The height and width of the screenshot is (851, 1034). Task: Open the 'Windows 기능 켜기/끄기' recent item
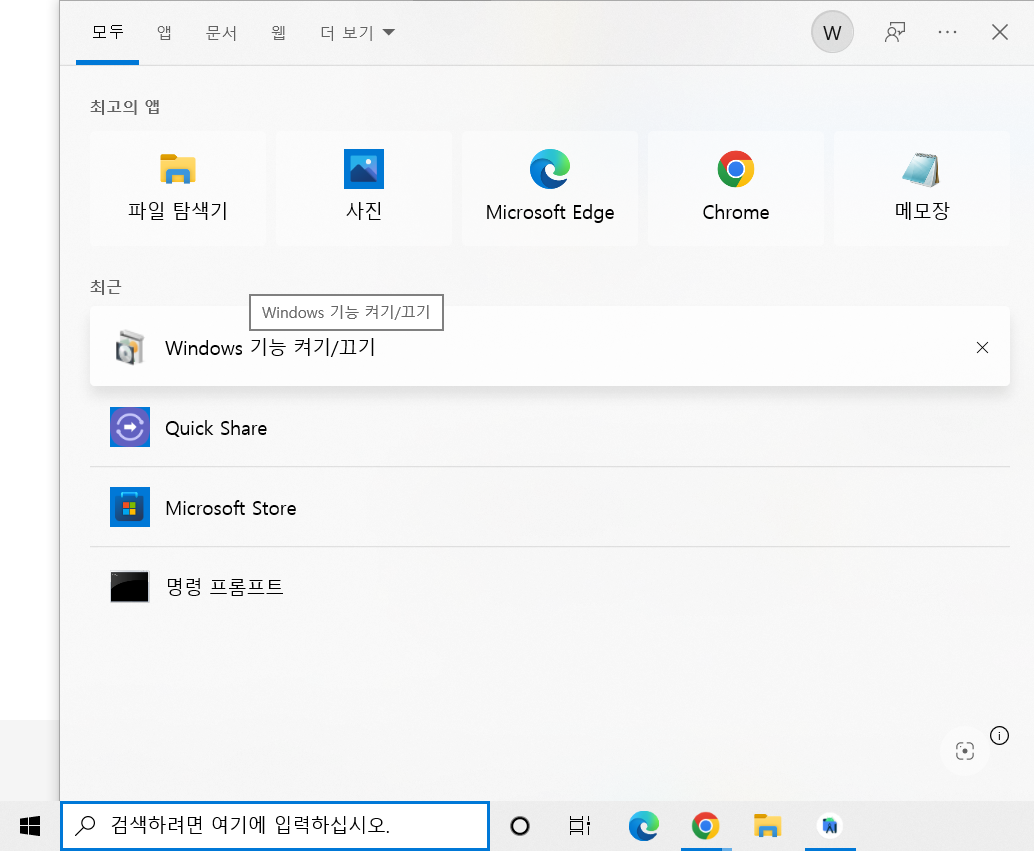550,347
